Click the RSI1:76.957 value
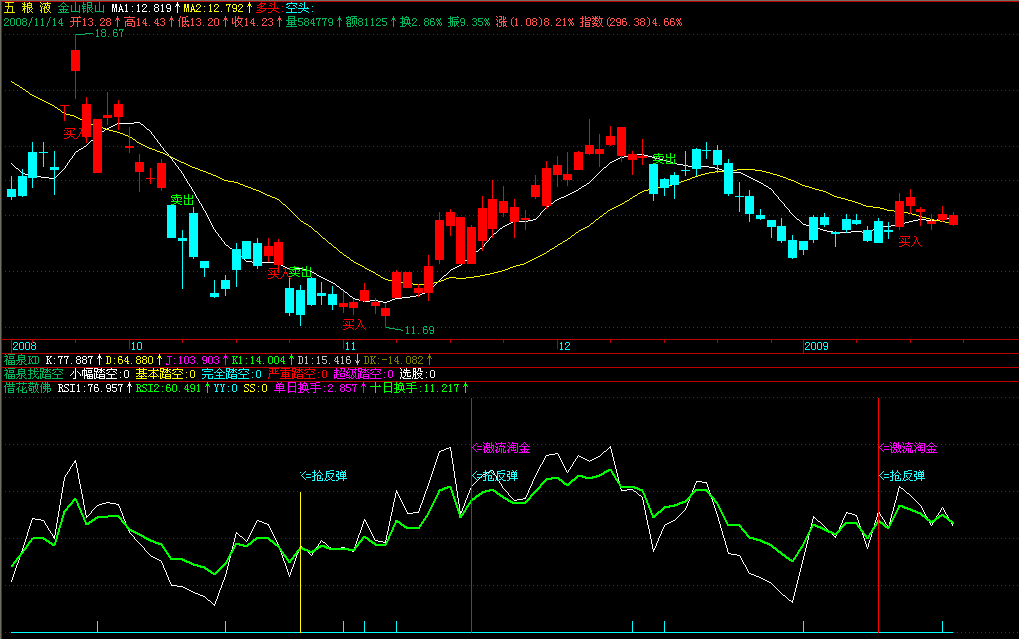This screenshot has width=1019, height=639. pos(90,388)
